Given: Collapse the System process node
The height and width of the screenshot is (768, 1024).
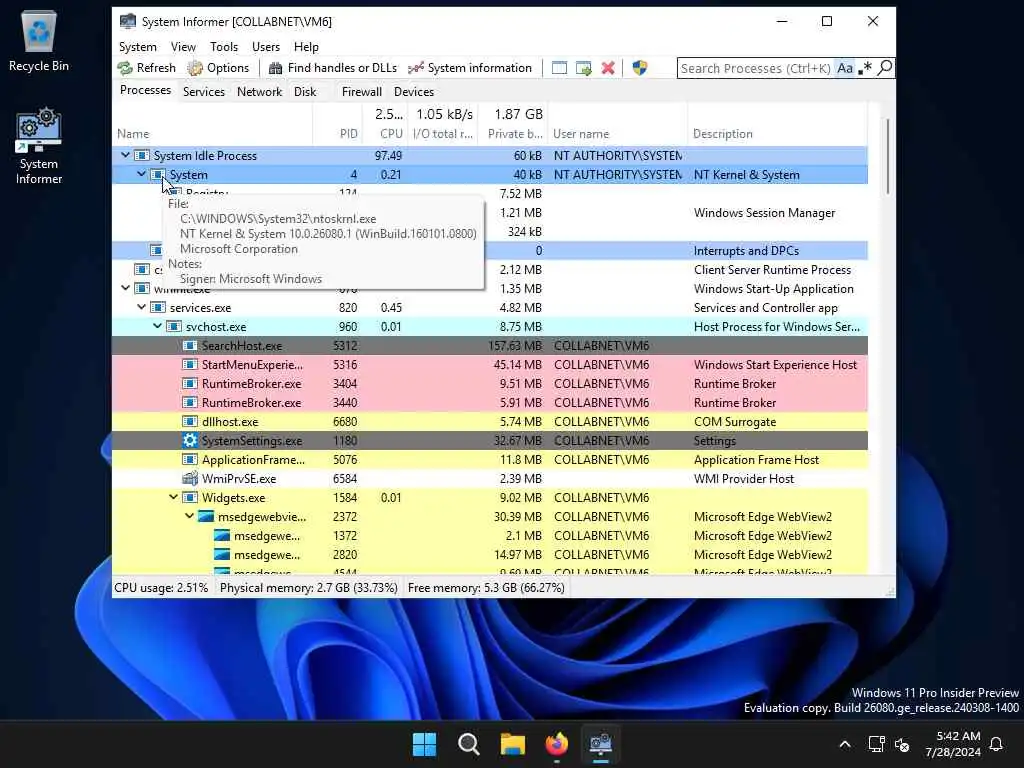Looking at the screenshot, I should [x=141, y=174].
